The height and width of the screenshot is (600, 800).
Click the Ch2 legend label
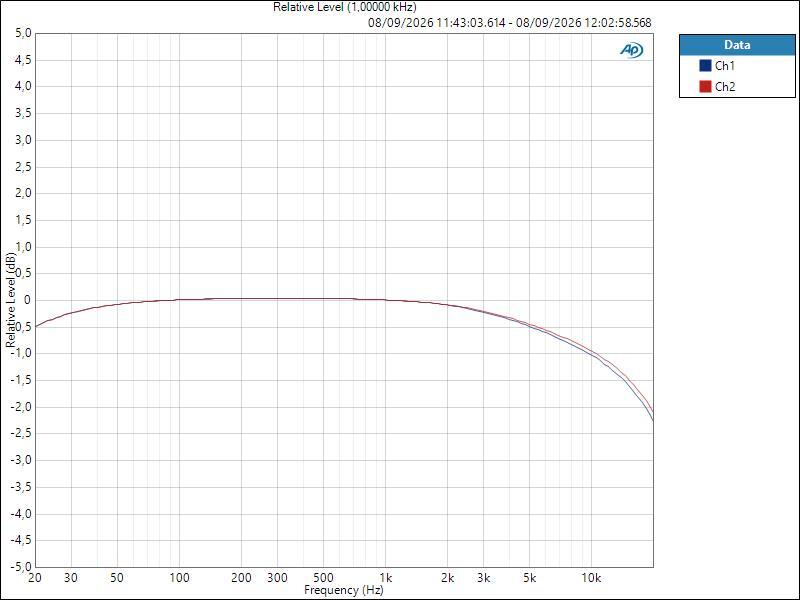724,87
